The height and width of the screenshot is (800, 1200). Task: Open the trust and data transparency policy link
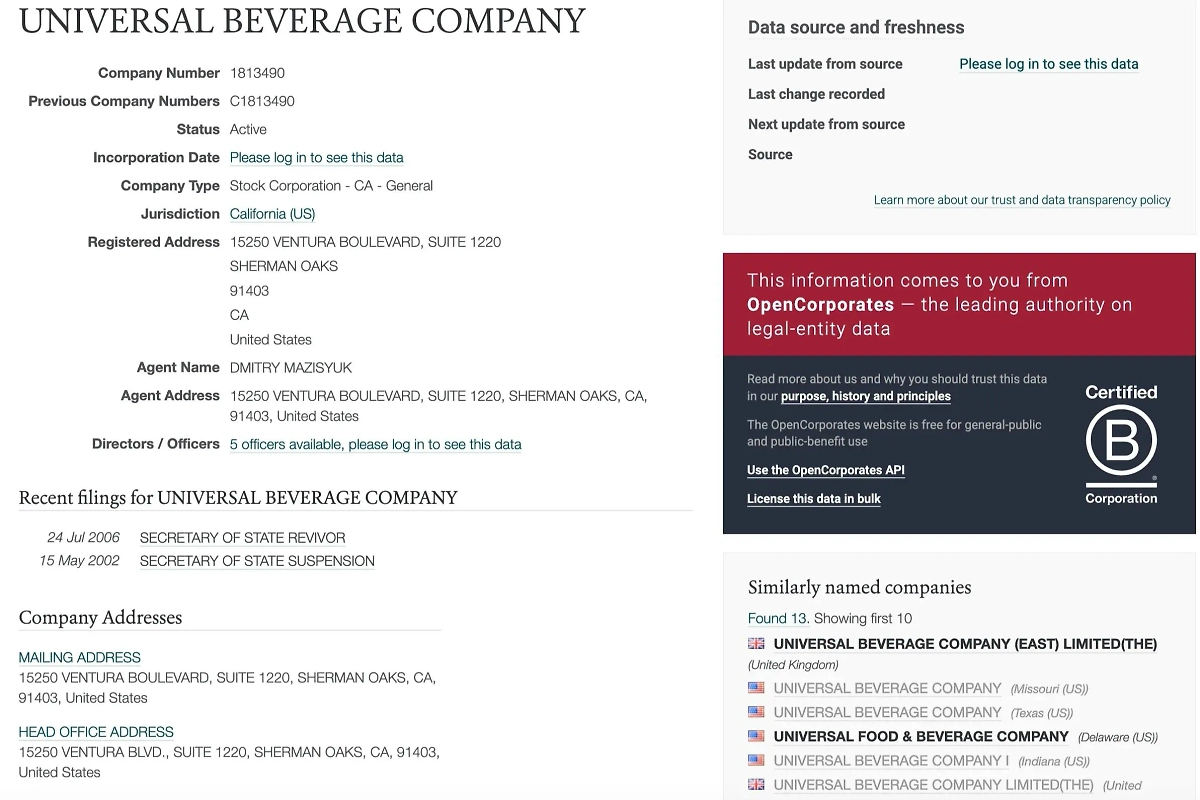pos(1021,200)
